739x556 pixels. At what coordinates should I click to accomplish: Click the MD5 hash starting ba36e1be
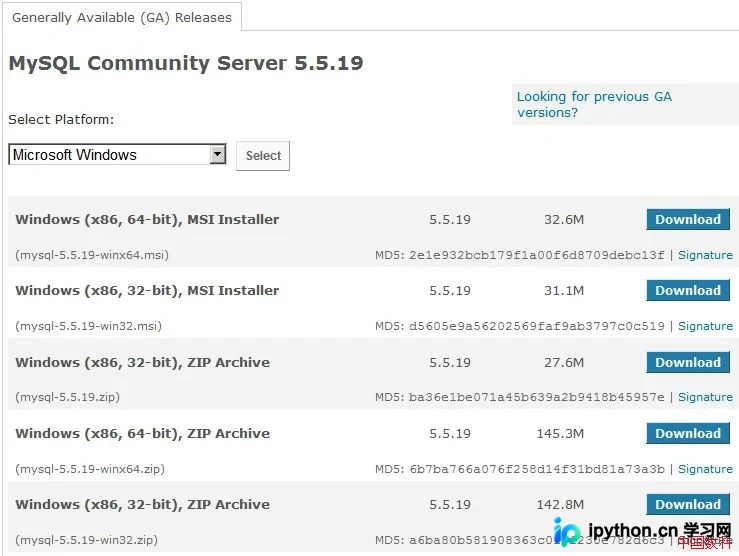click(536, 397)
